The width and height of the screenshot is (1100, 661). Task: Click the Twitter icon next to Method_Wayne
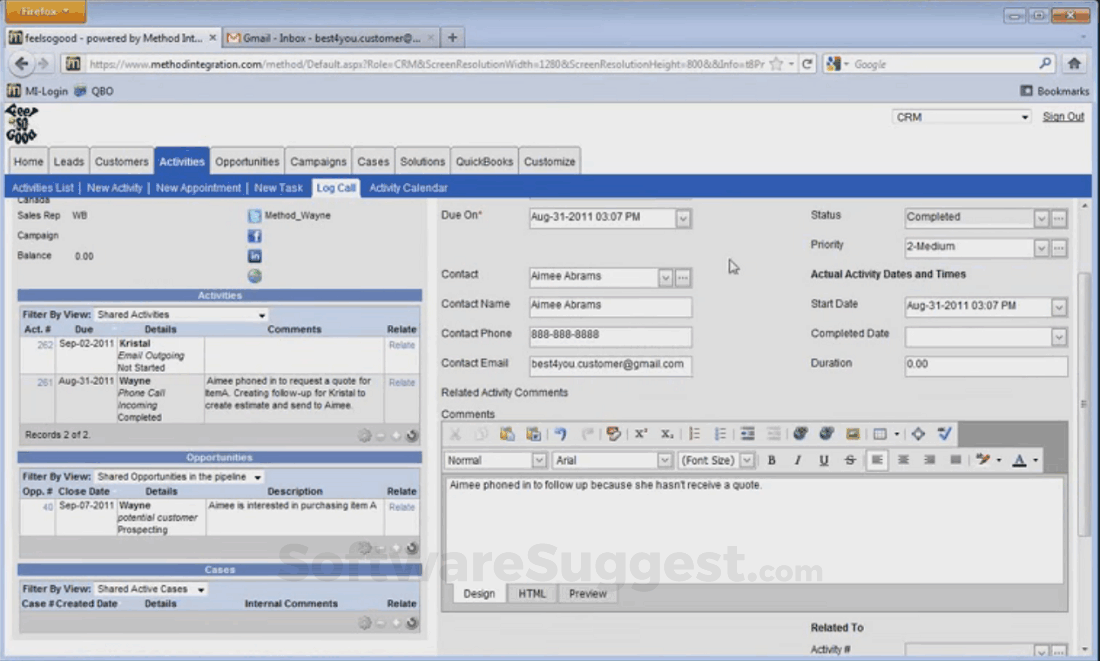click(x=254, y=216)
